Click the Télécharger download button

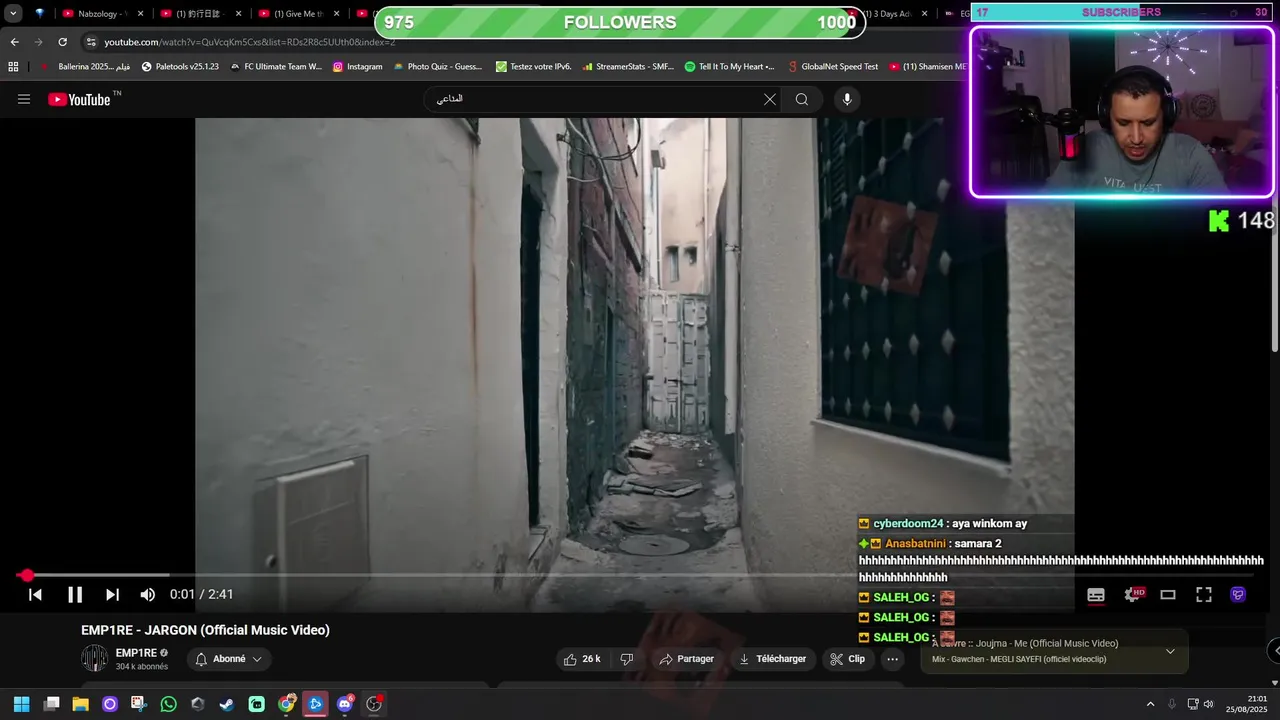pyautogui.click(x=772, y=659)
